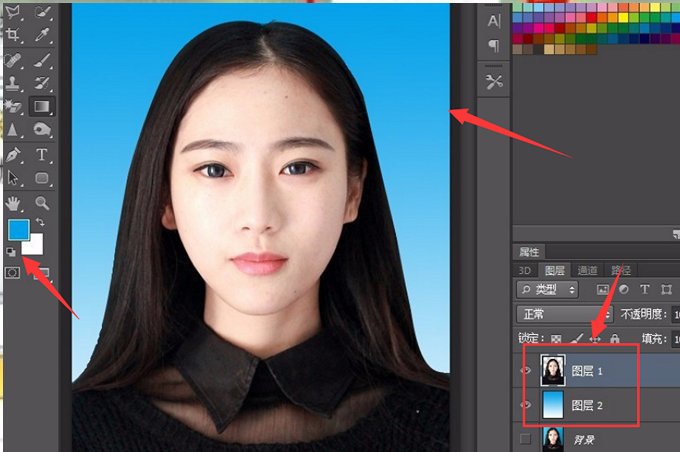The image size is (680, 452).
Task: Select the layer named 图层 1
Action: coord(587,371)
